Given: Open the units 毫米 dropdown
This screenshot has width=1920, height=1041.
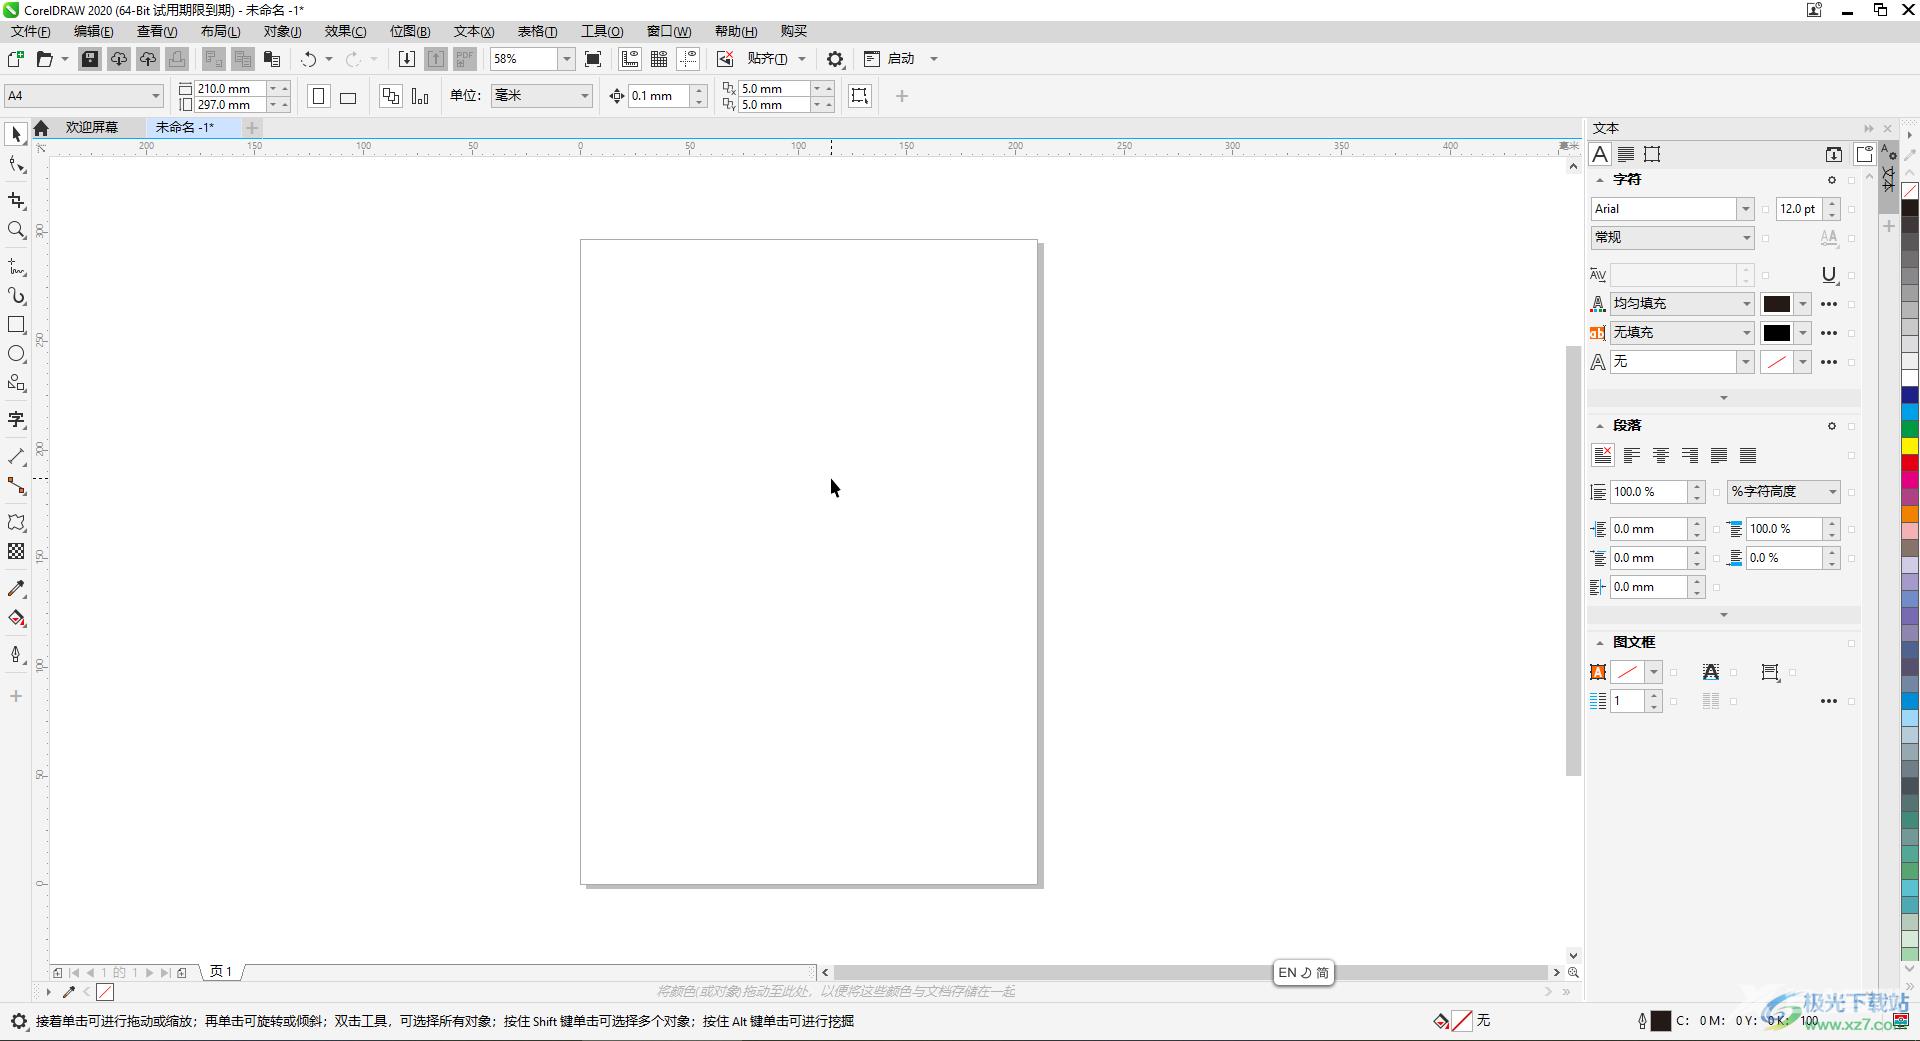Looking at the screenshot, I should coord(585,96).
